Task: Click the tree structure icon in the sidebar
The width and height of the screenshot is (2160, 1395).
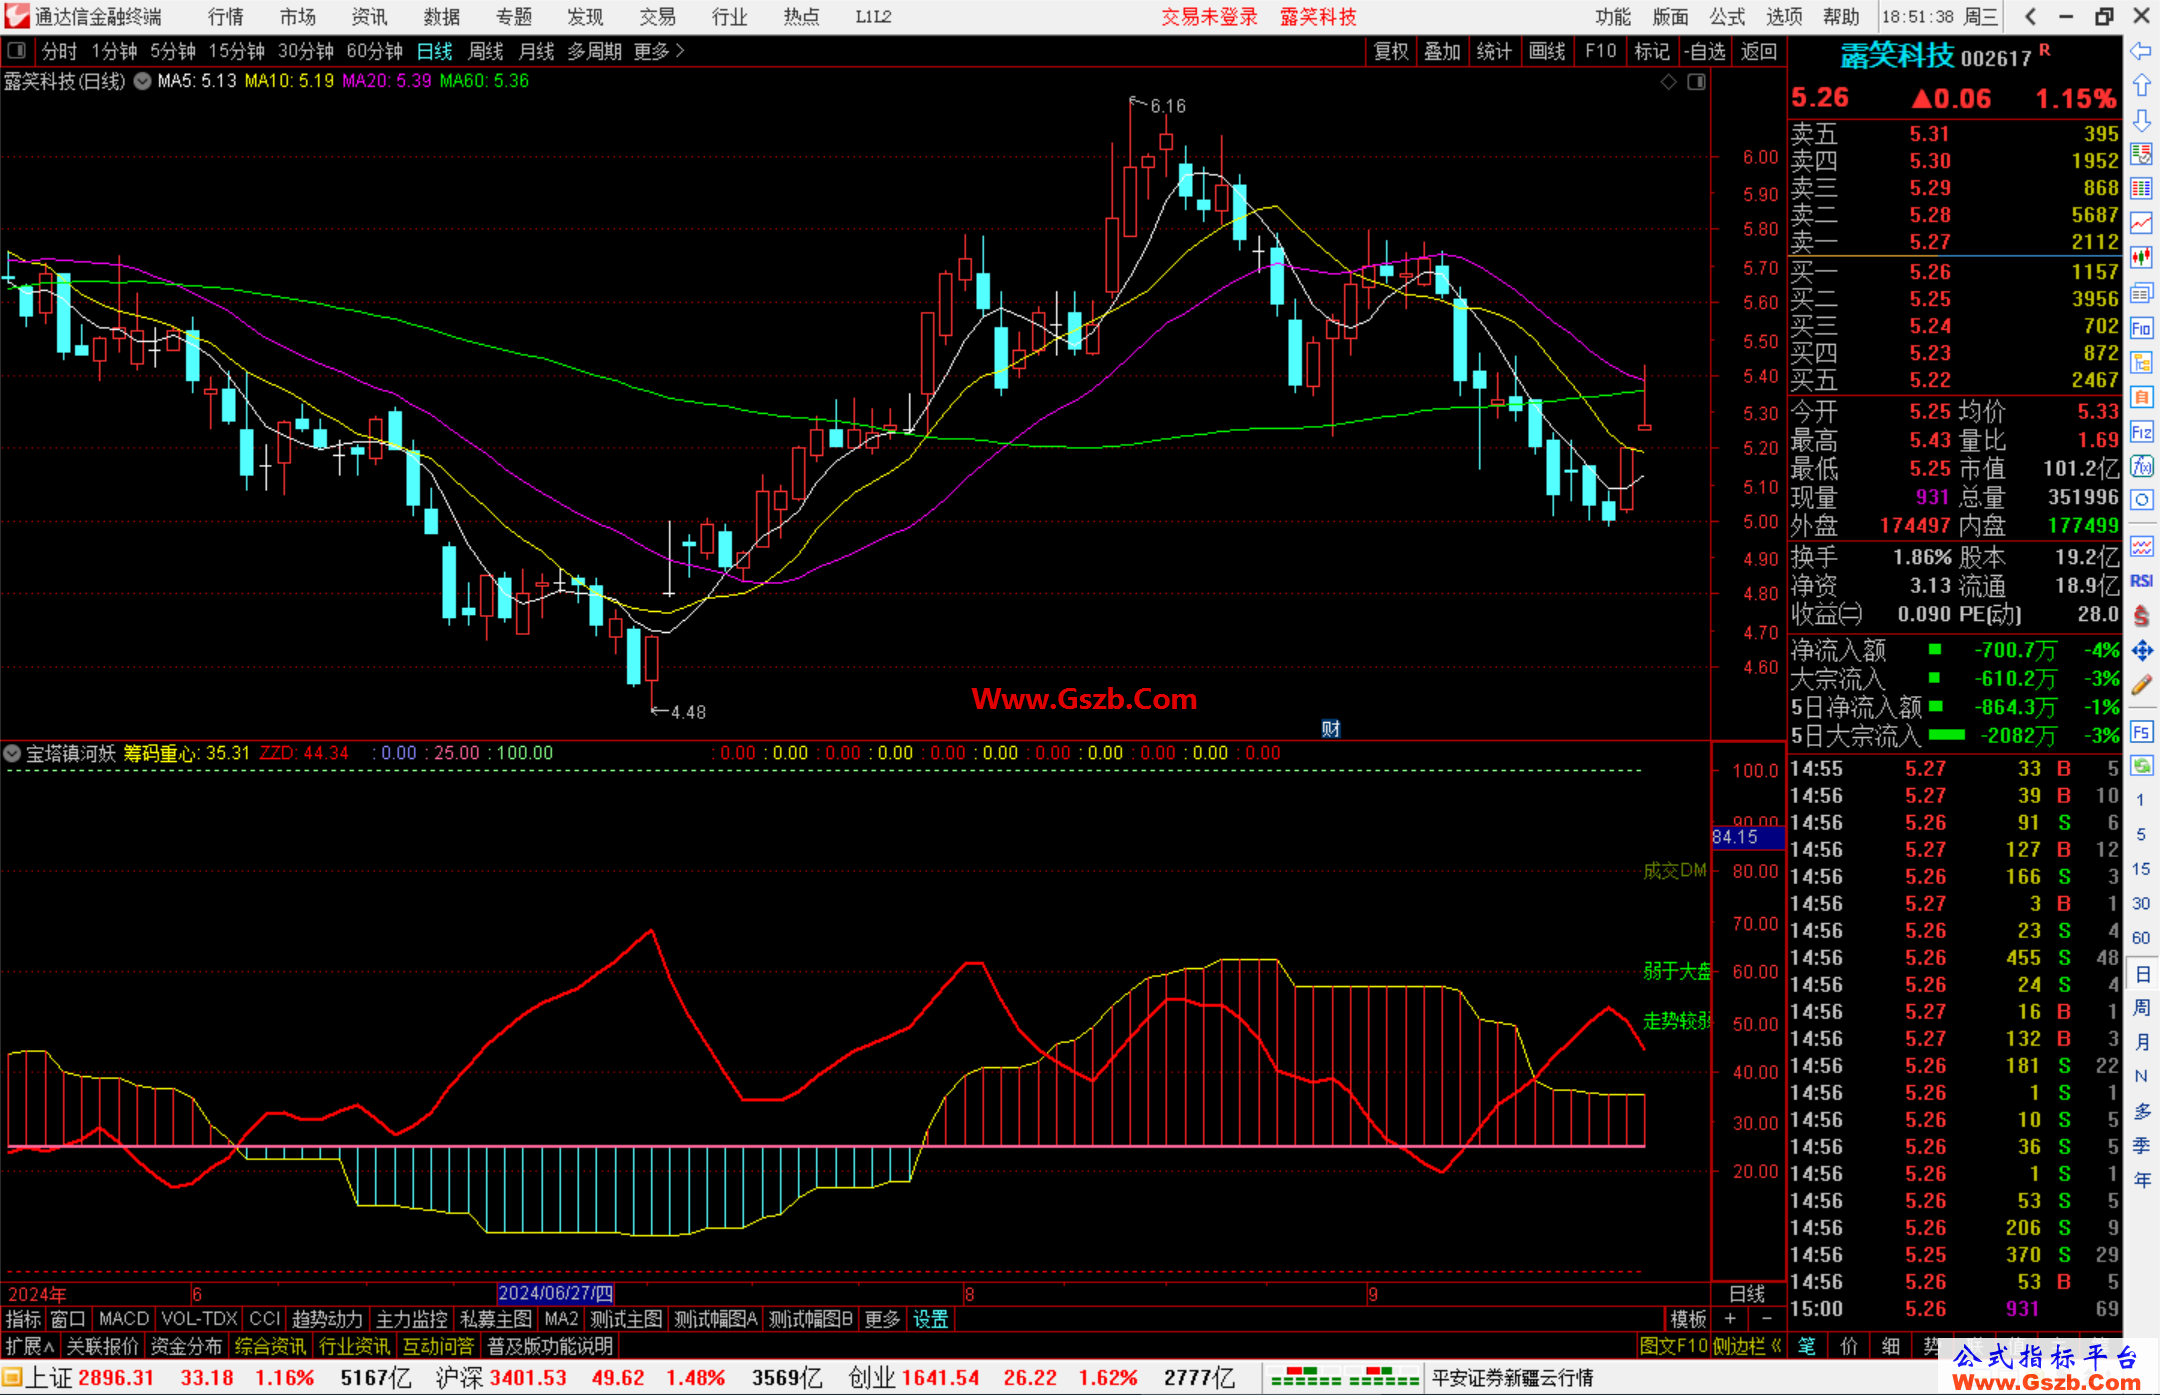Action: coord(2141,362)
